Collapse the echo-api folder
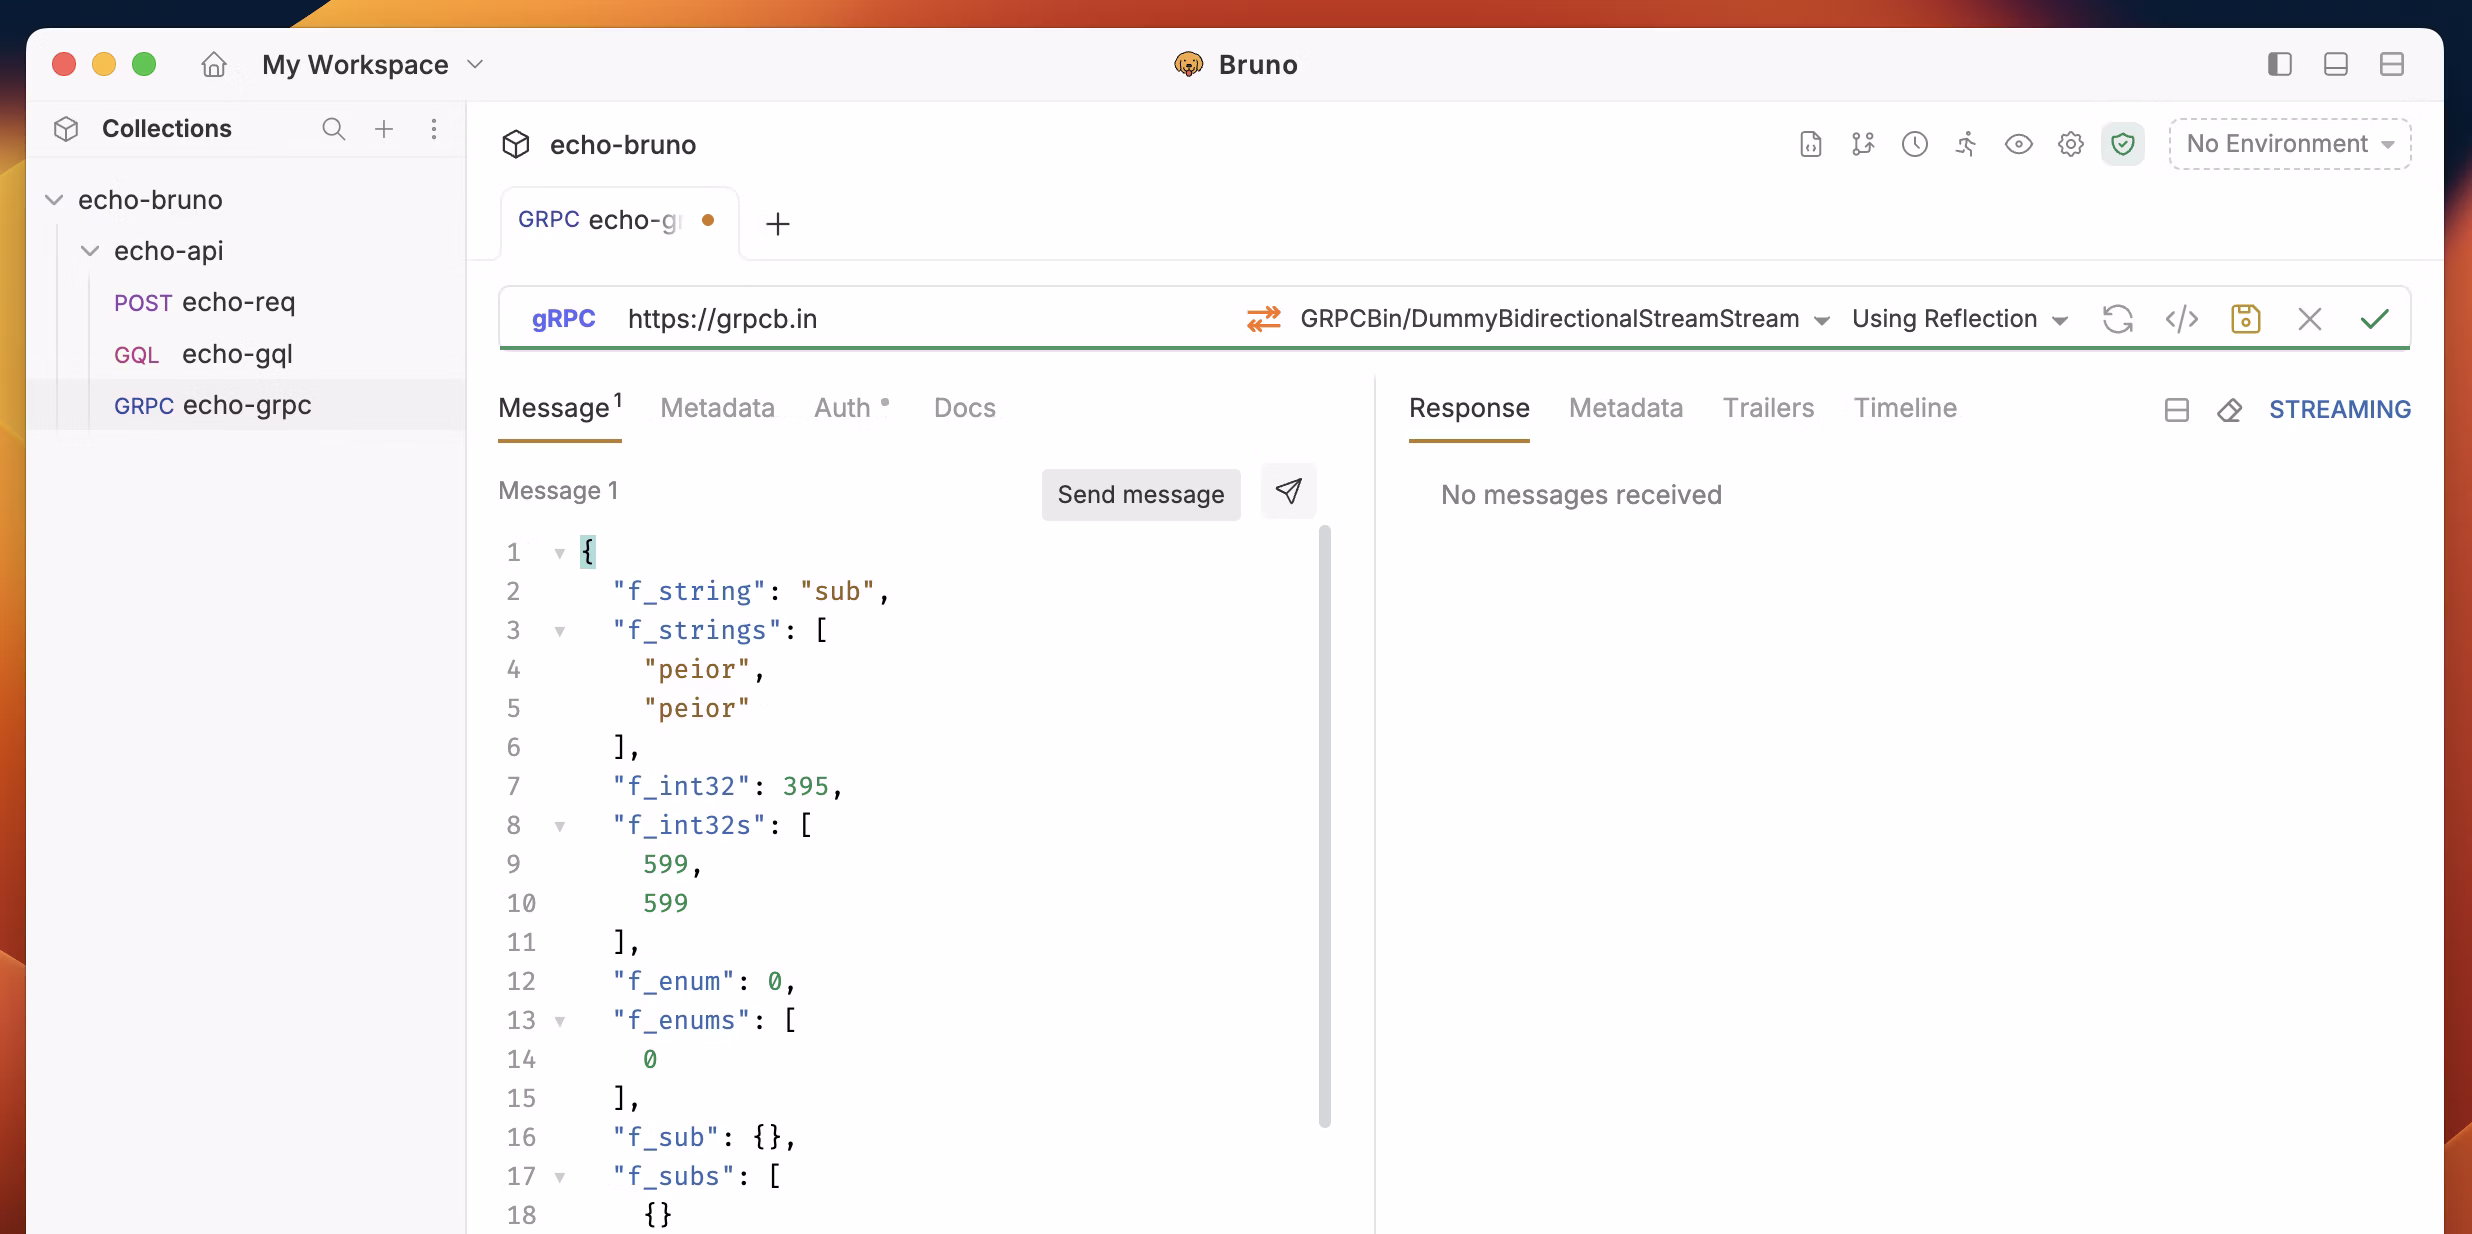 tap(90, 251)
